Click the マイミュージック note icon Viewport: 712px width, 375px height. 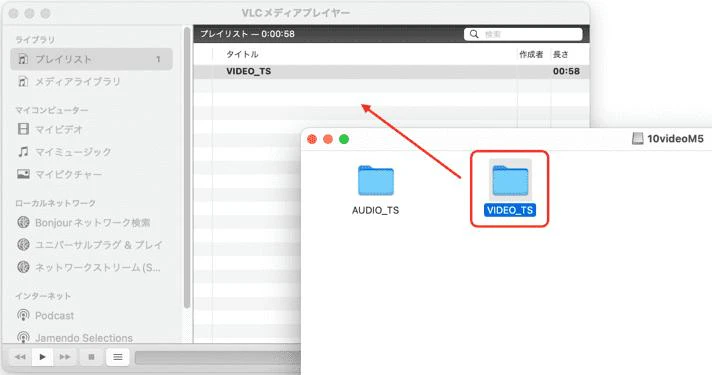pyautogui.click(x=23, y=151)
